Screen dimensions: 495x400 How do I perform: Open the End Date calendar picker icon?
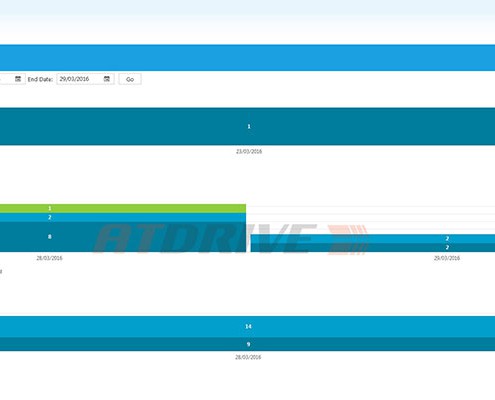(107, 79)
